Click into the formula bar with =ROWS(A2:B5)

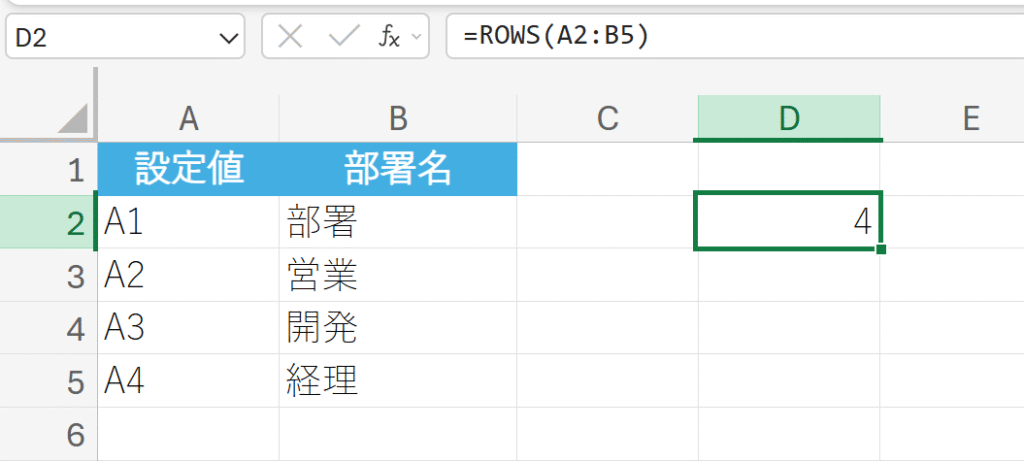[730, 37]
